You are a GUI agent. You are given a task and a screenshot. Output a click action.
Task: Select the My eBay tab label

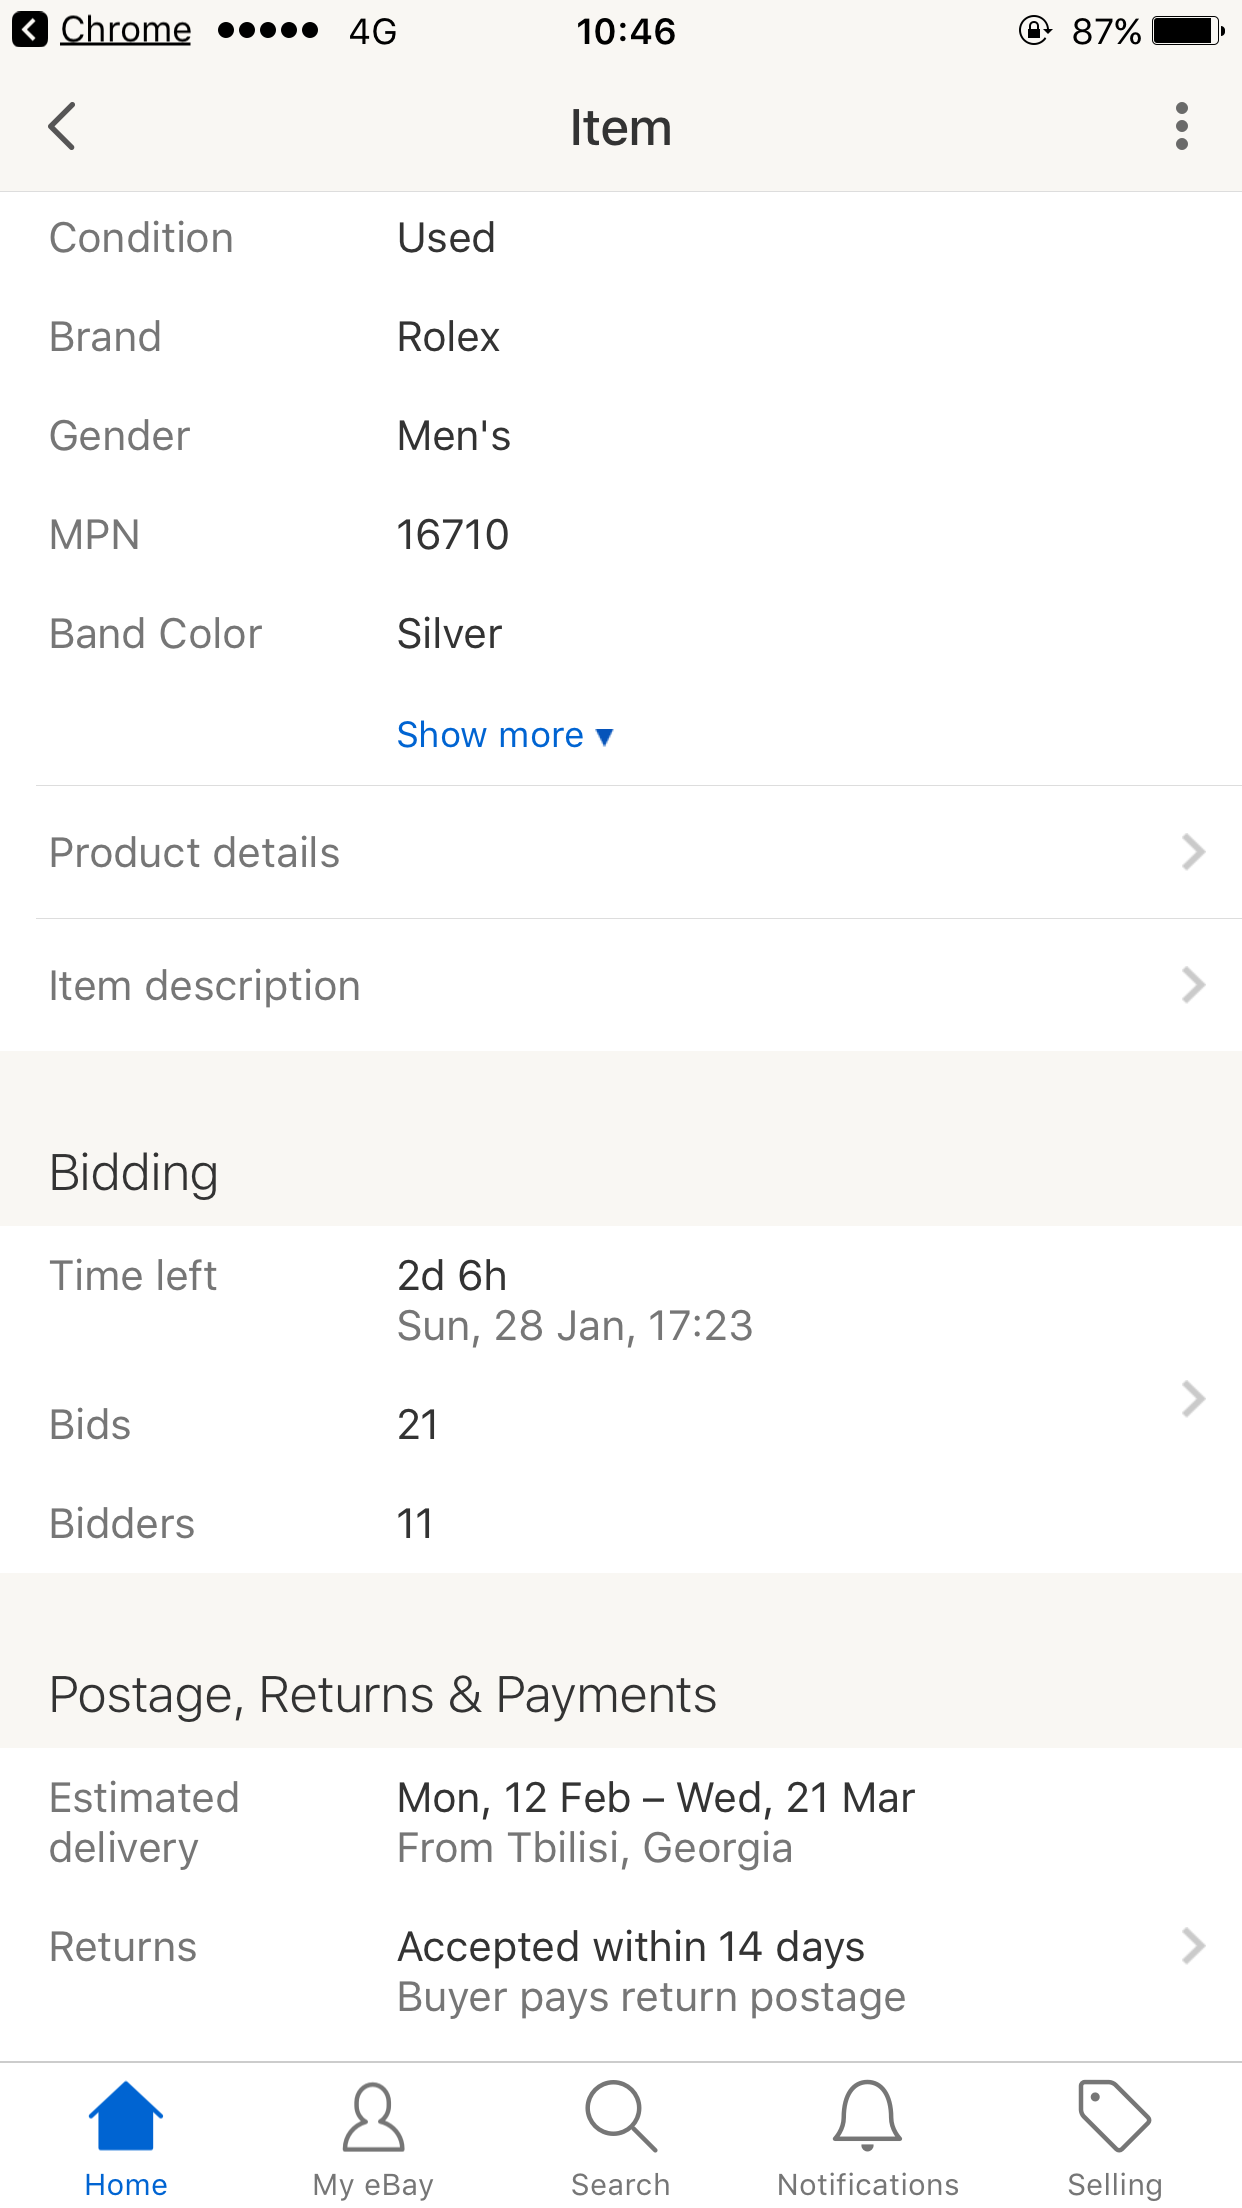click(373, 2185)
